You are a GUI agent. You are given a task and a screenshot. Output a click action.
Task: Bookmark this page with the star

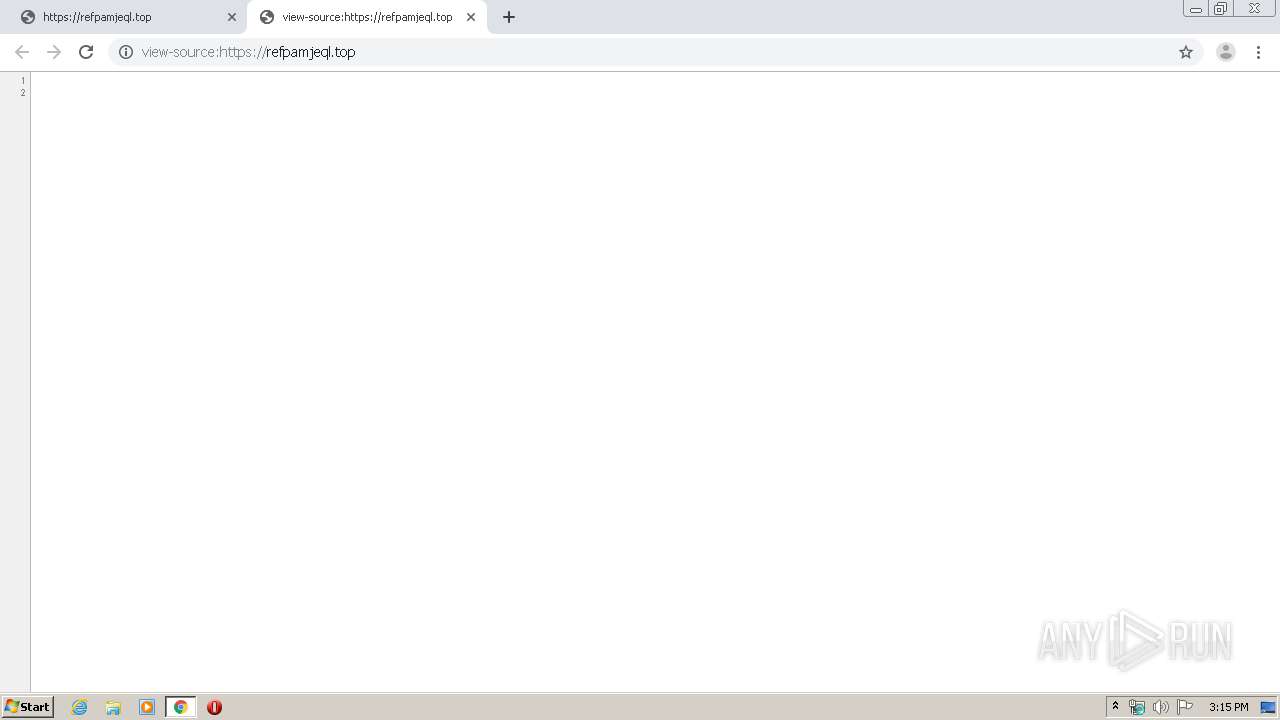[x=1186, y=52]
